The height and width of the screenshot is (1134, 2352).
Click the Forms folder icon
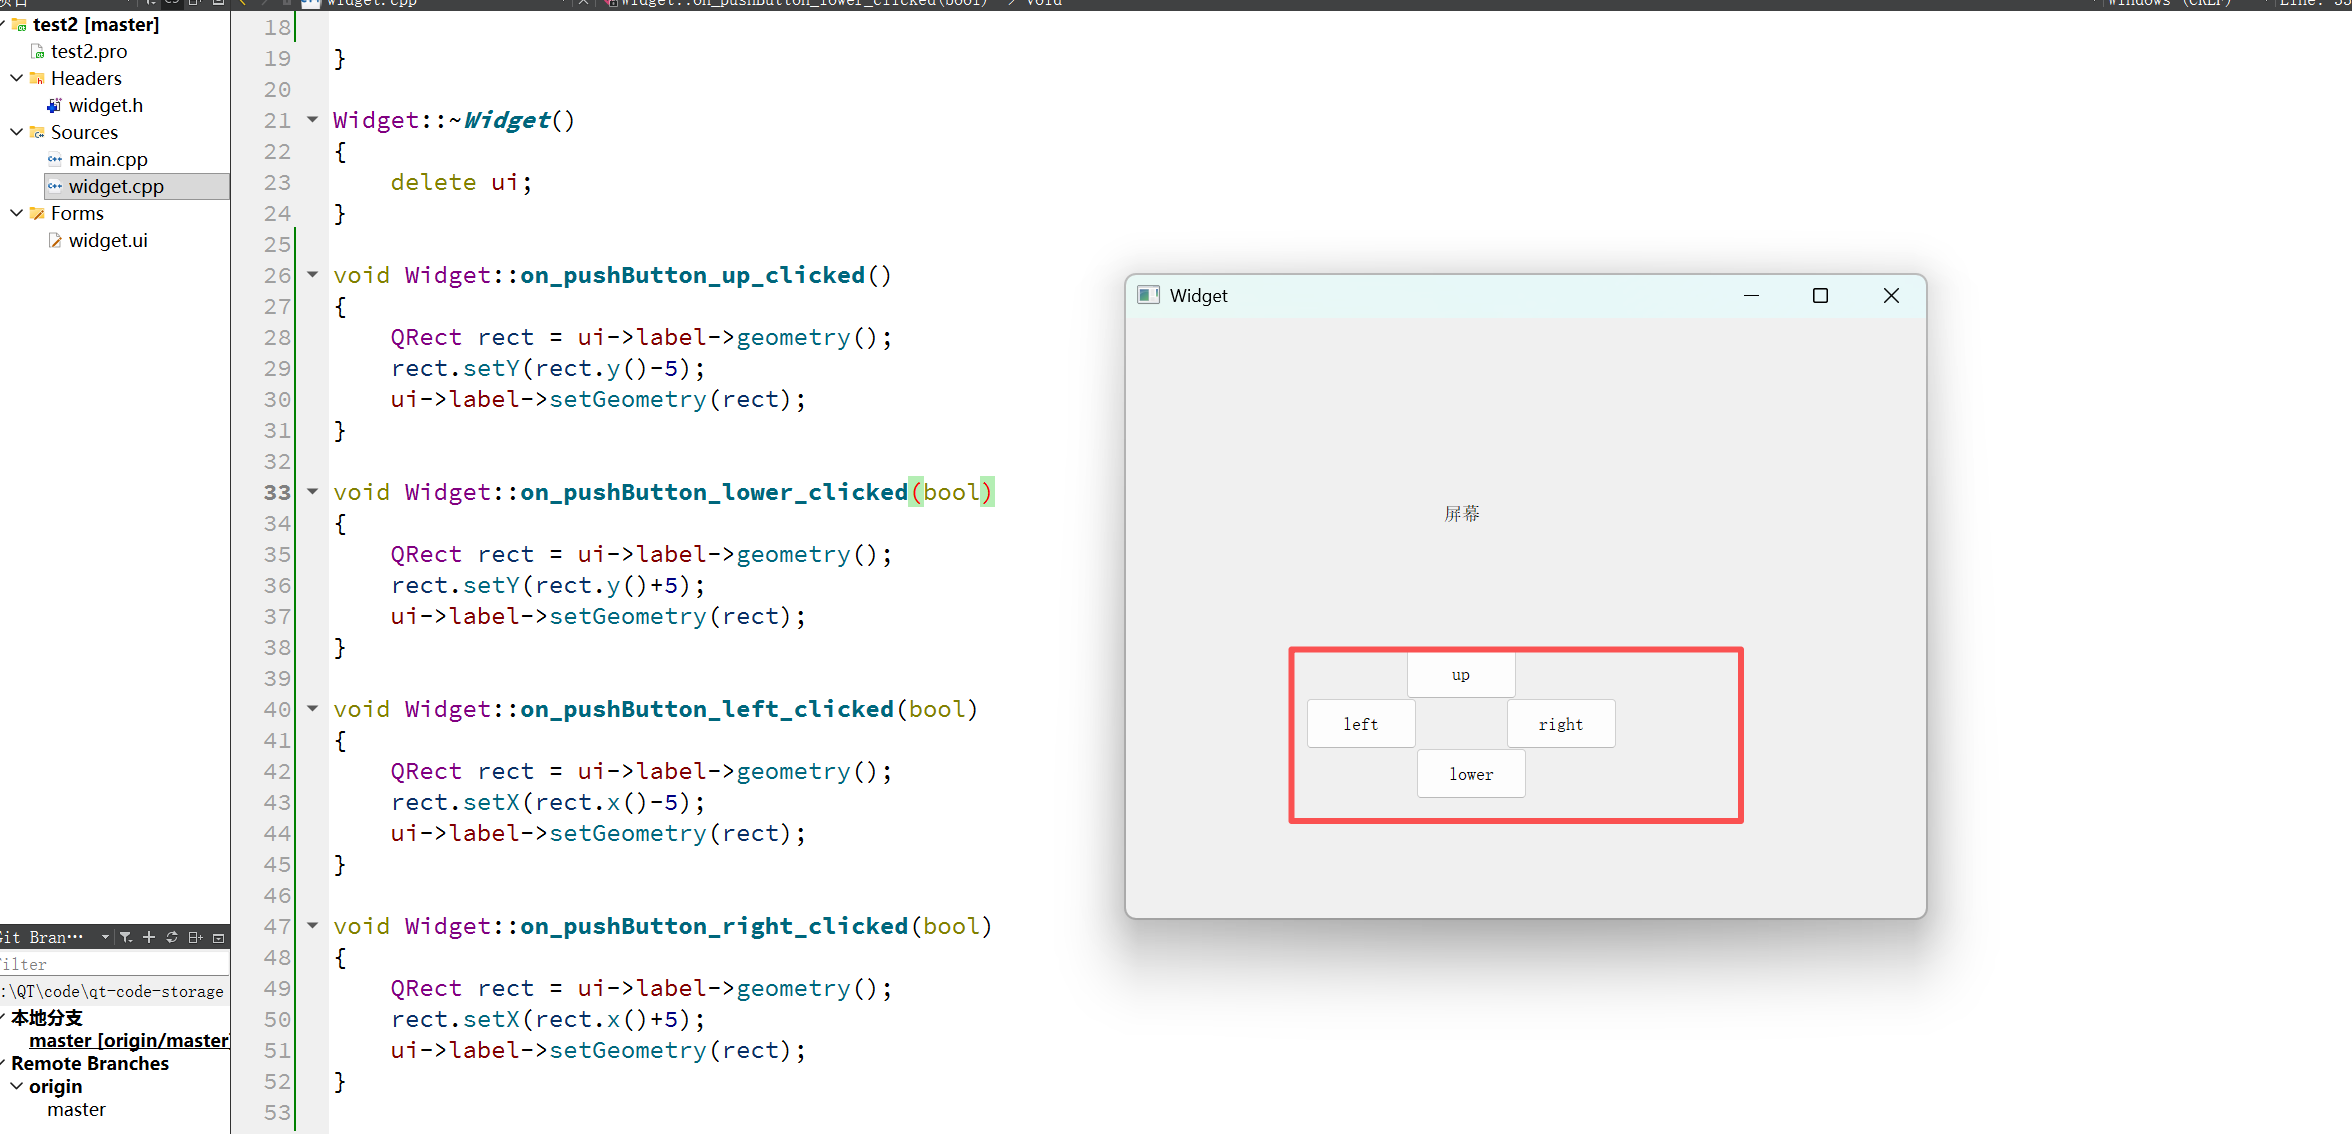[x=37, y=213]
